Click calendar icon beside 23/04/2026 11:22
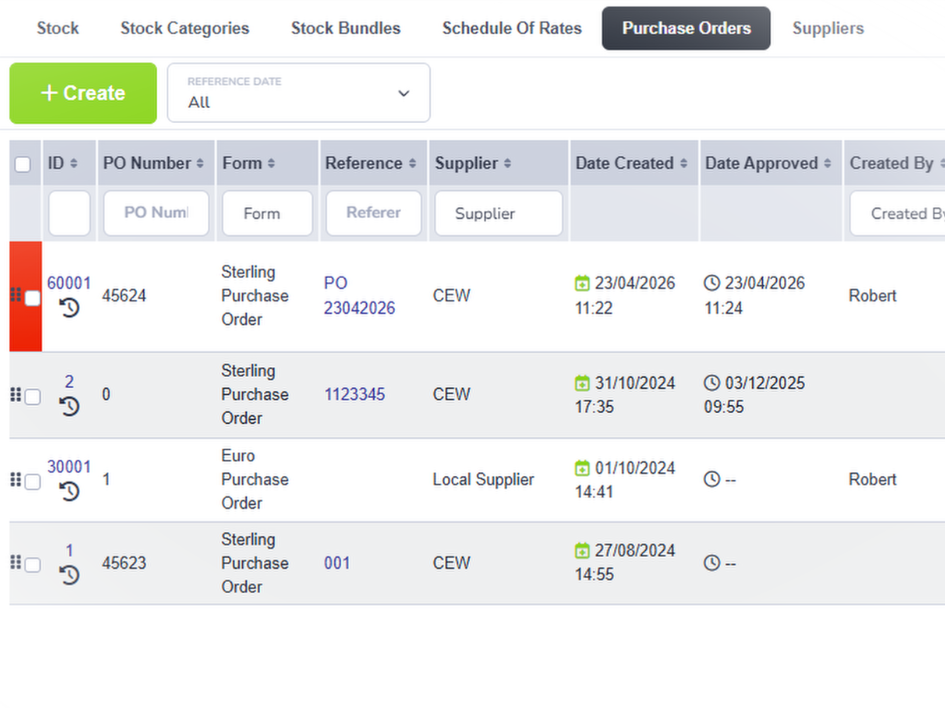Viewport: 945px width, 708px height. tap(582, 283)
